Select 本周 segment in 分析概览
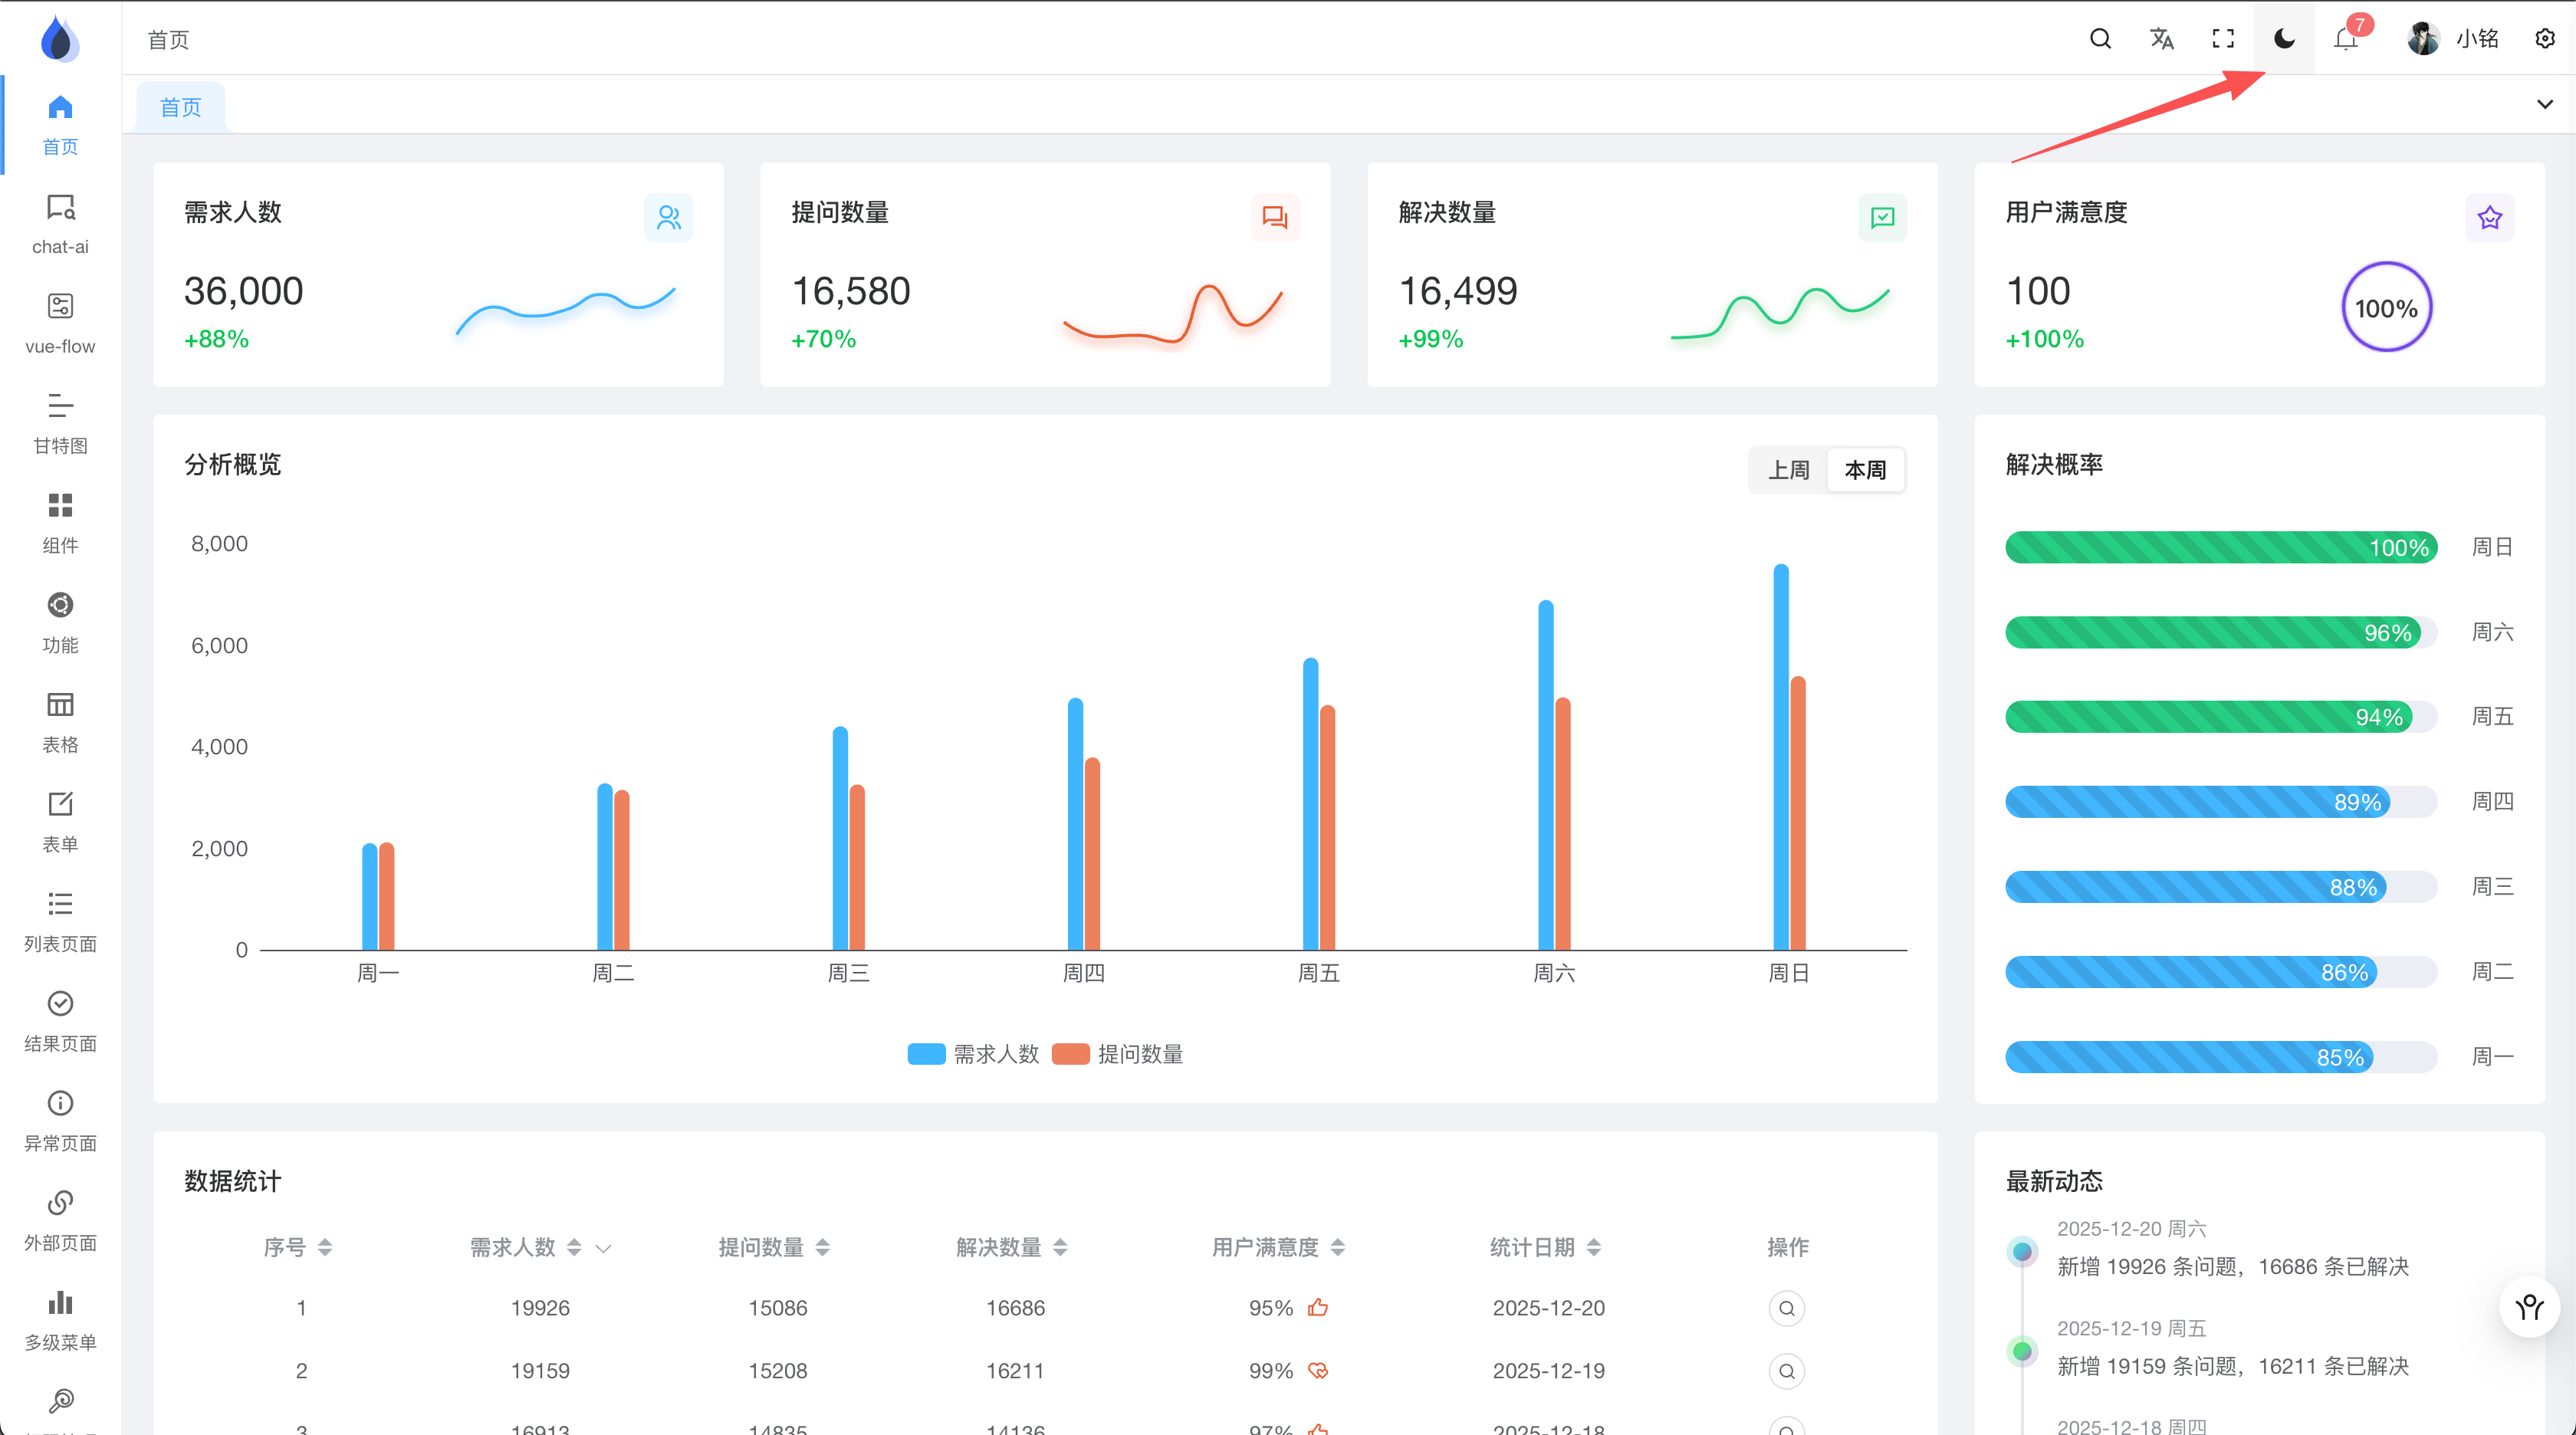This screenshot has height=1435, width=2576. pos(1865,470)
